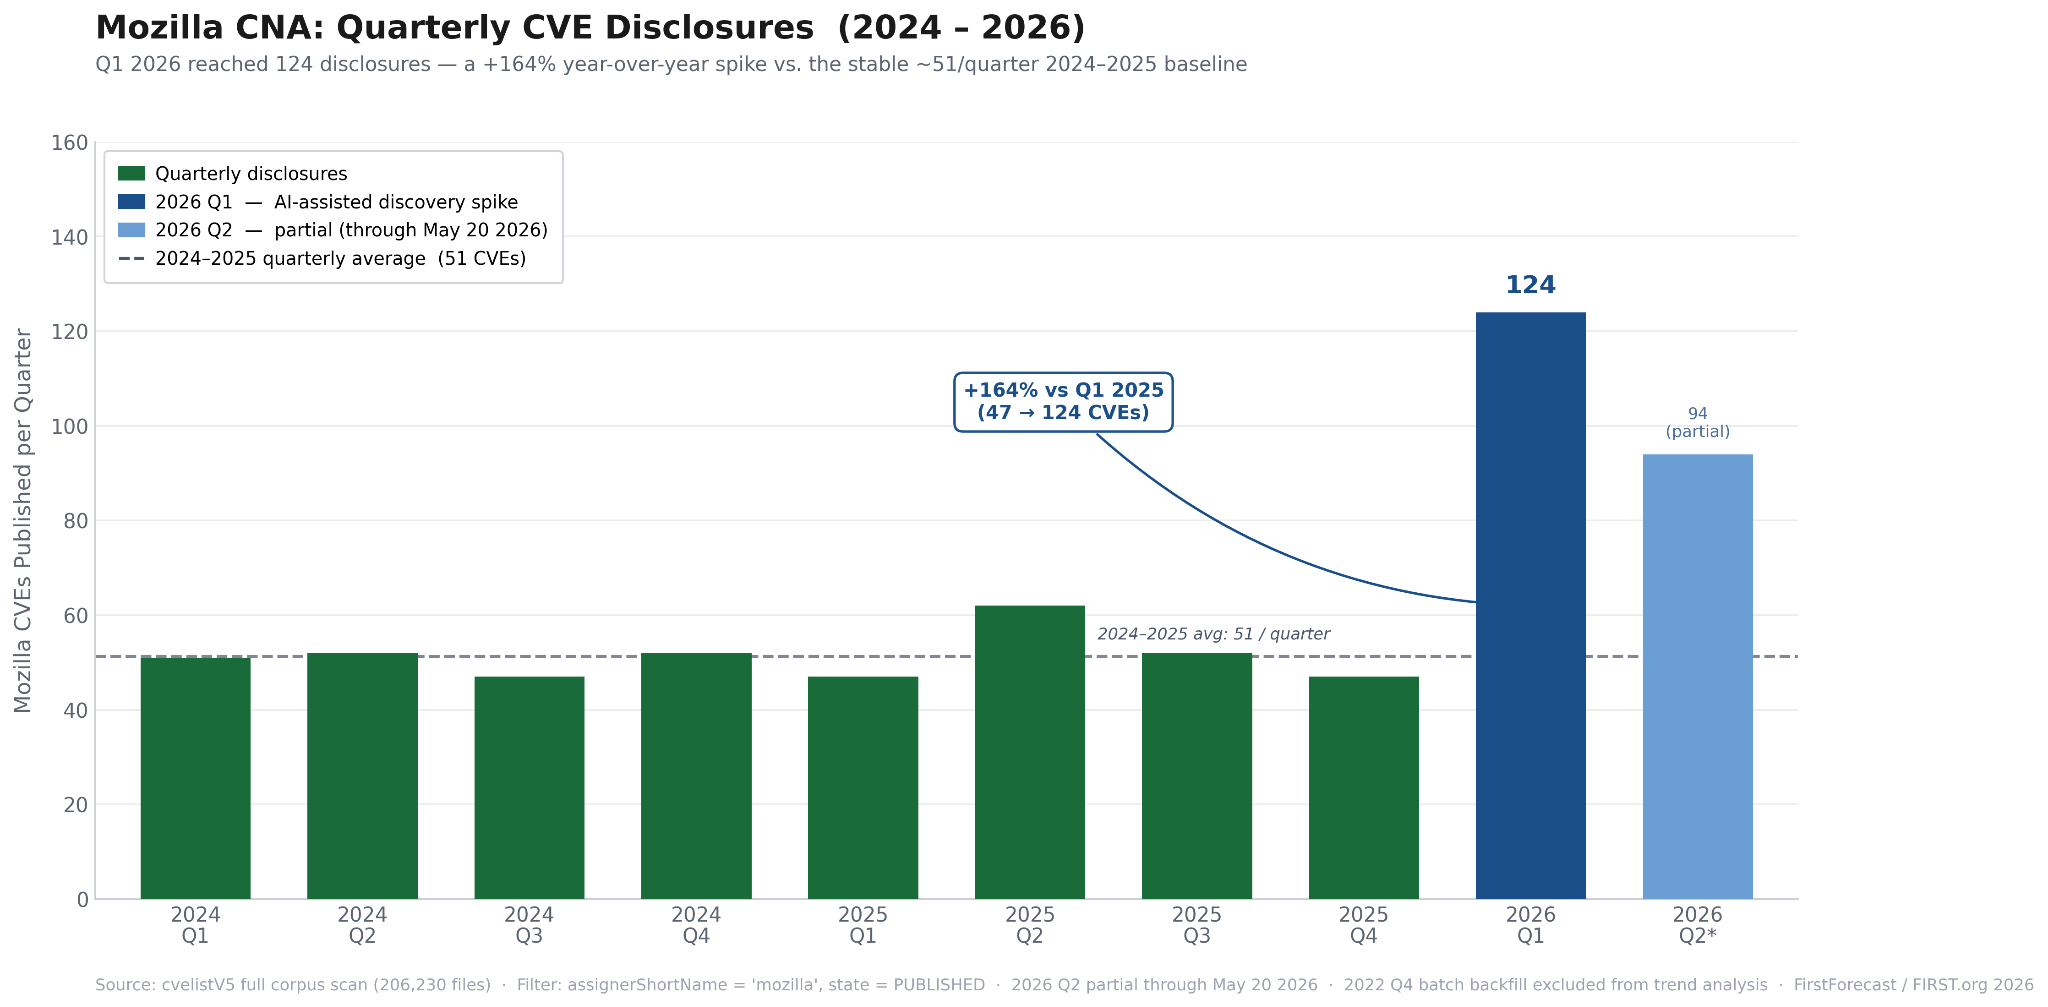
Task: Click the '+164% vs Q1 2025' annotation box
Action: pyautogui.click(x=1064, y=402)
